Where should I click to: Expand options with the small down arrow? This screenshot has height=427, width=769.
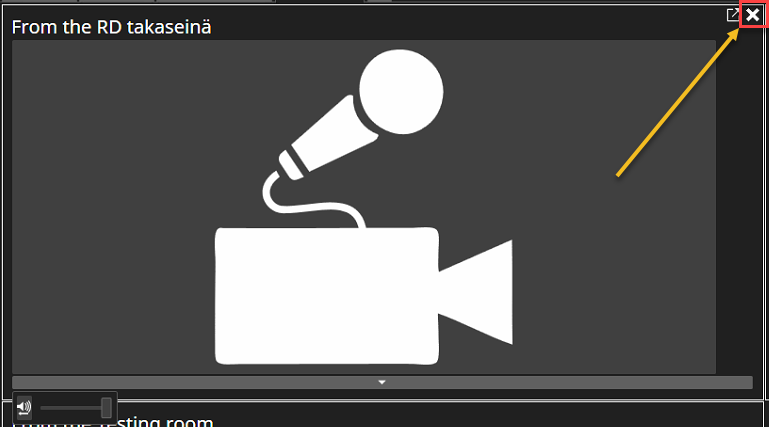click(382, 382)
